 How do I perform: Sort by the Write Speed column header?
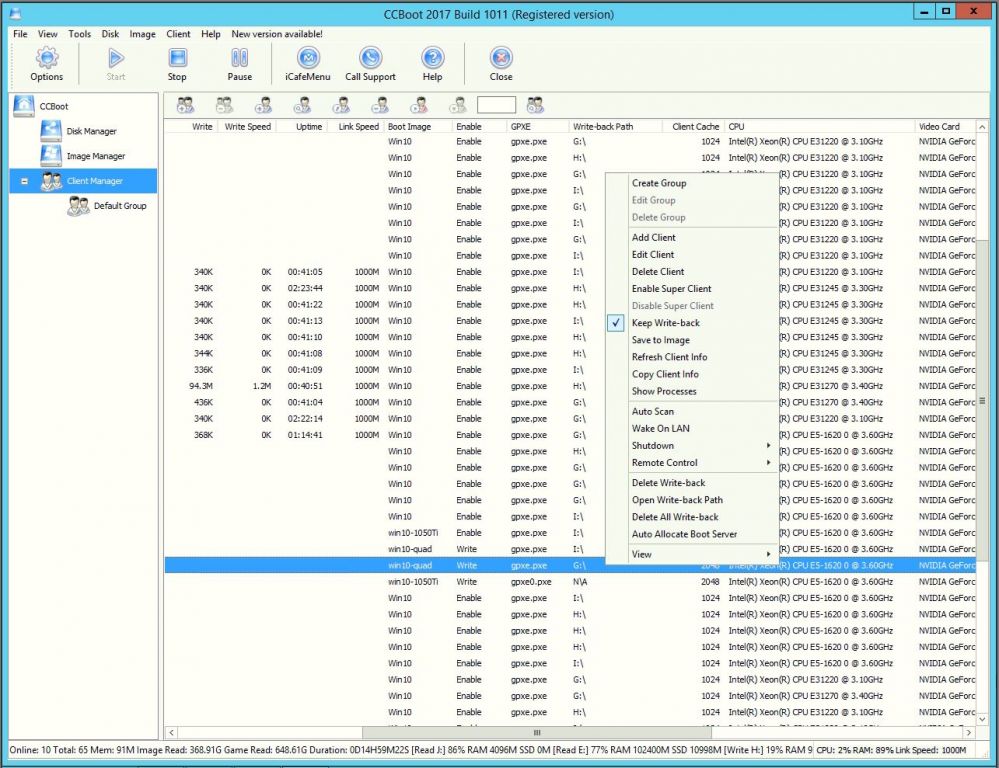click(x=247, y=127)
